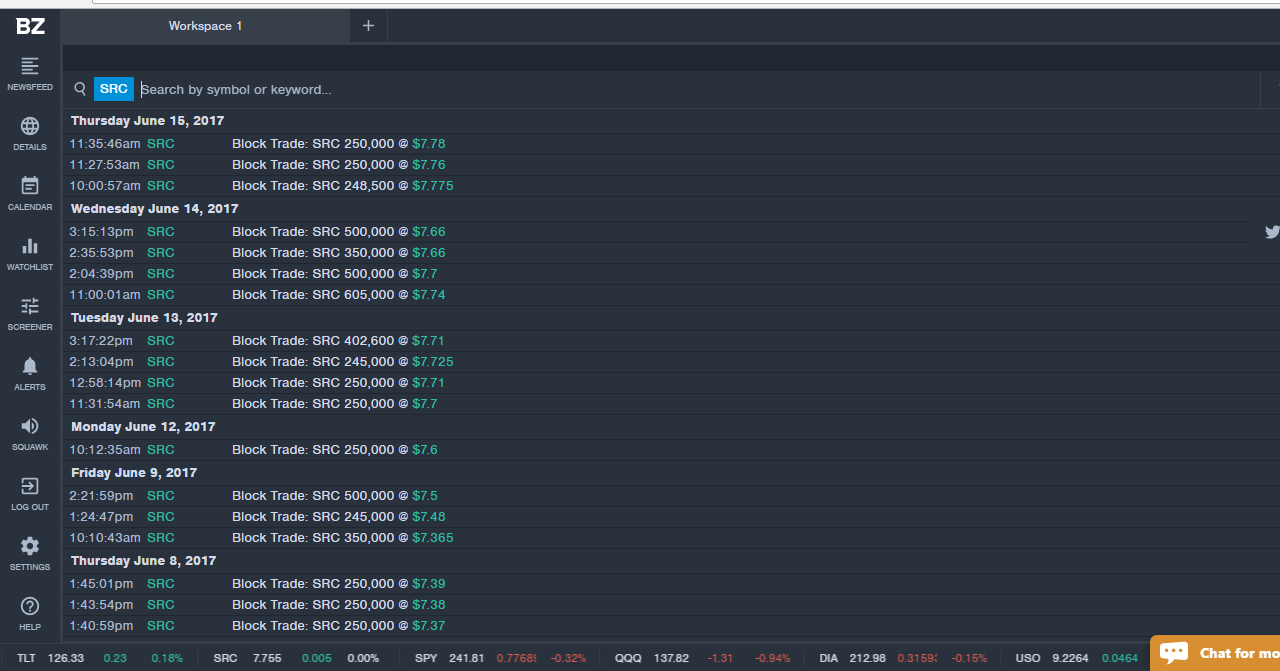1280x671 pixels.
Task: Open the Block Trade 500,000 @ $7.5 headline
Action: (335, 496)
